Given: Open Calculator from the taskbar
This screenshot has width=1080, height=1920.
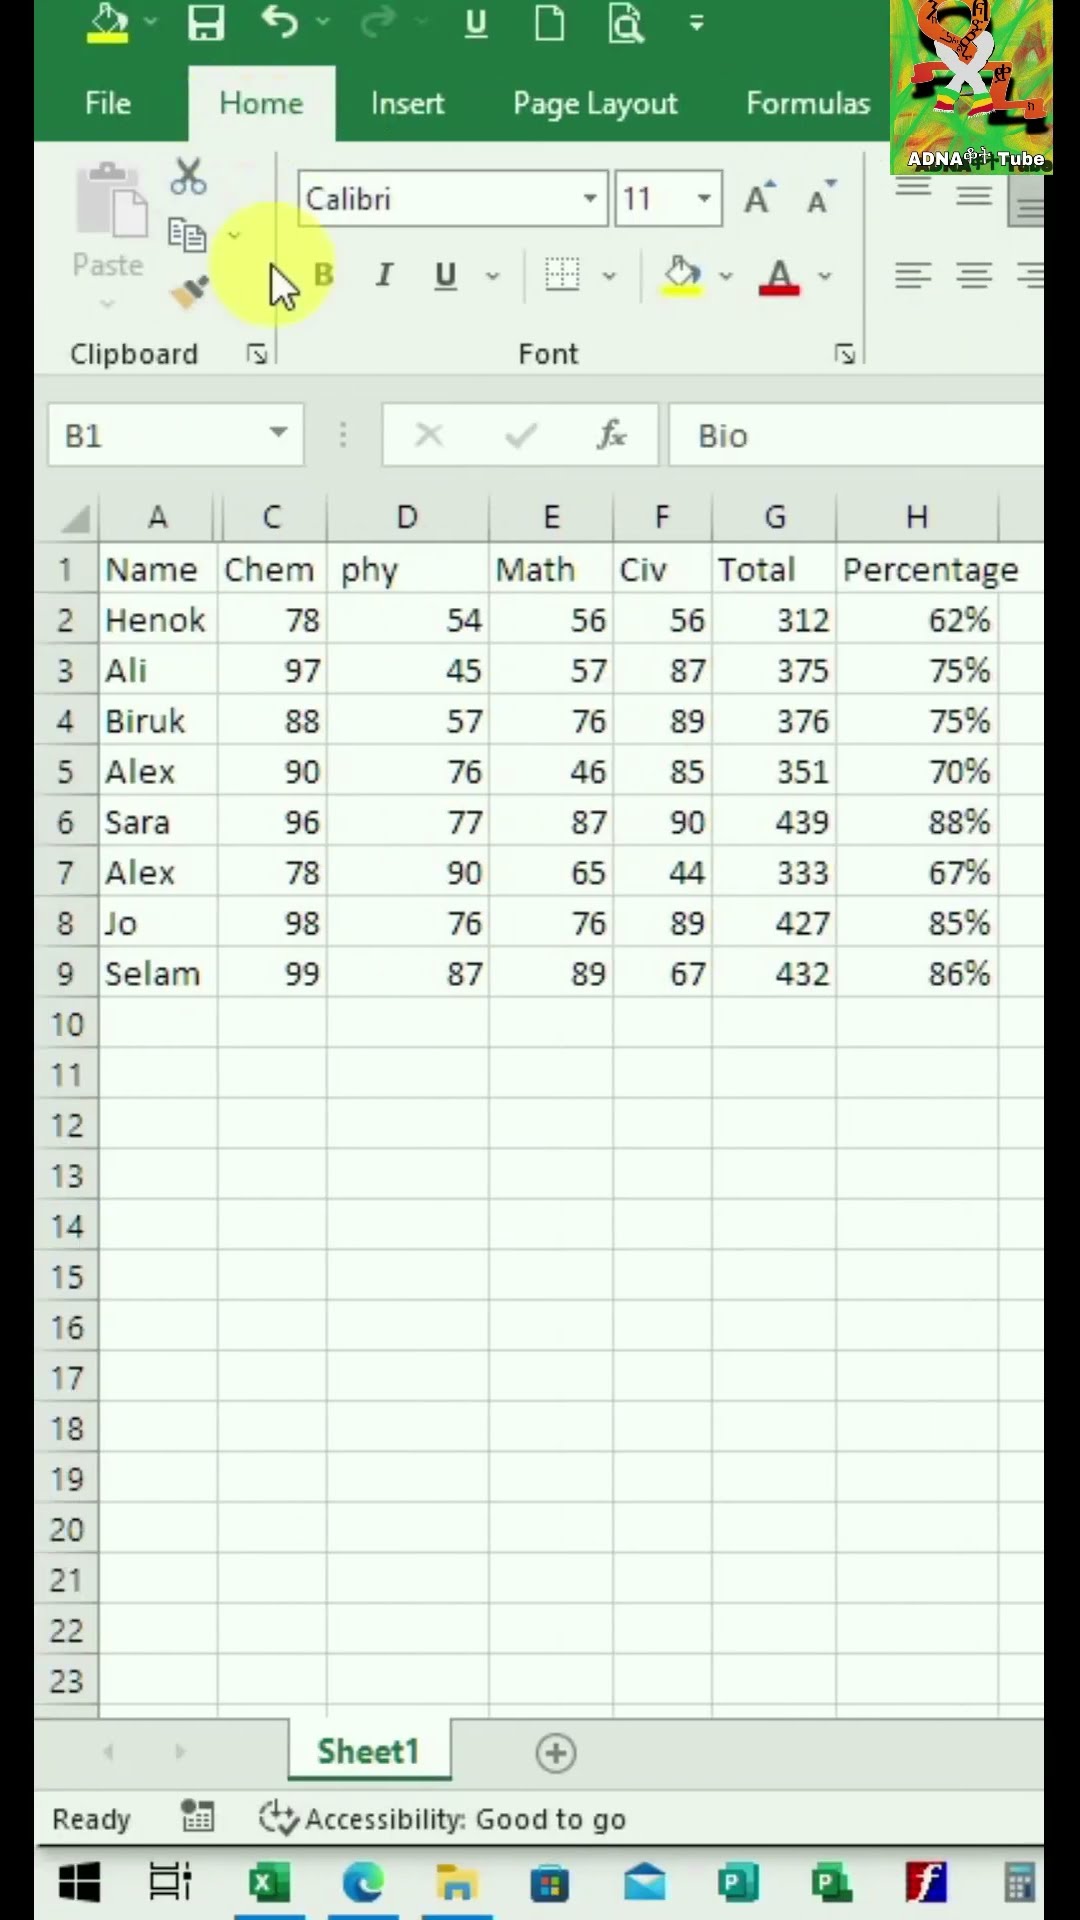Looking at the screenshot, I should tap(1019, 1884).
